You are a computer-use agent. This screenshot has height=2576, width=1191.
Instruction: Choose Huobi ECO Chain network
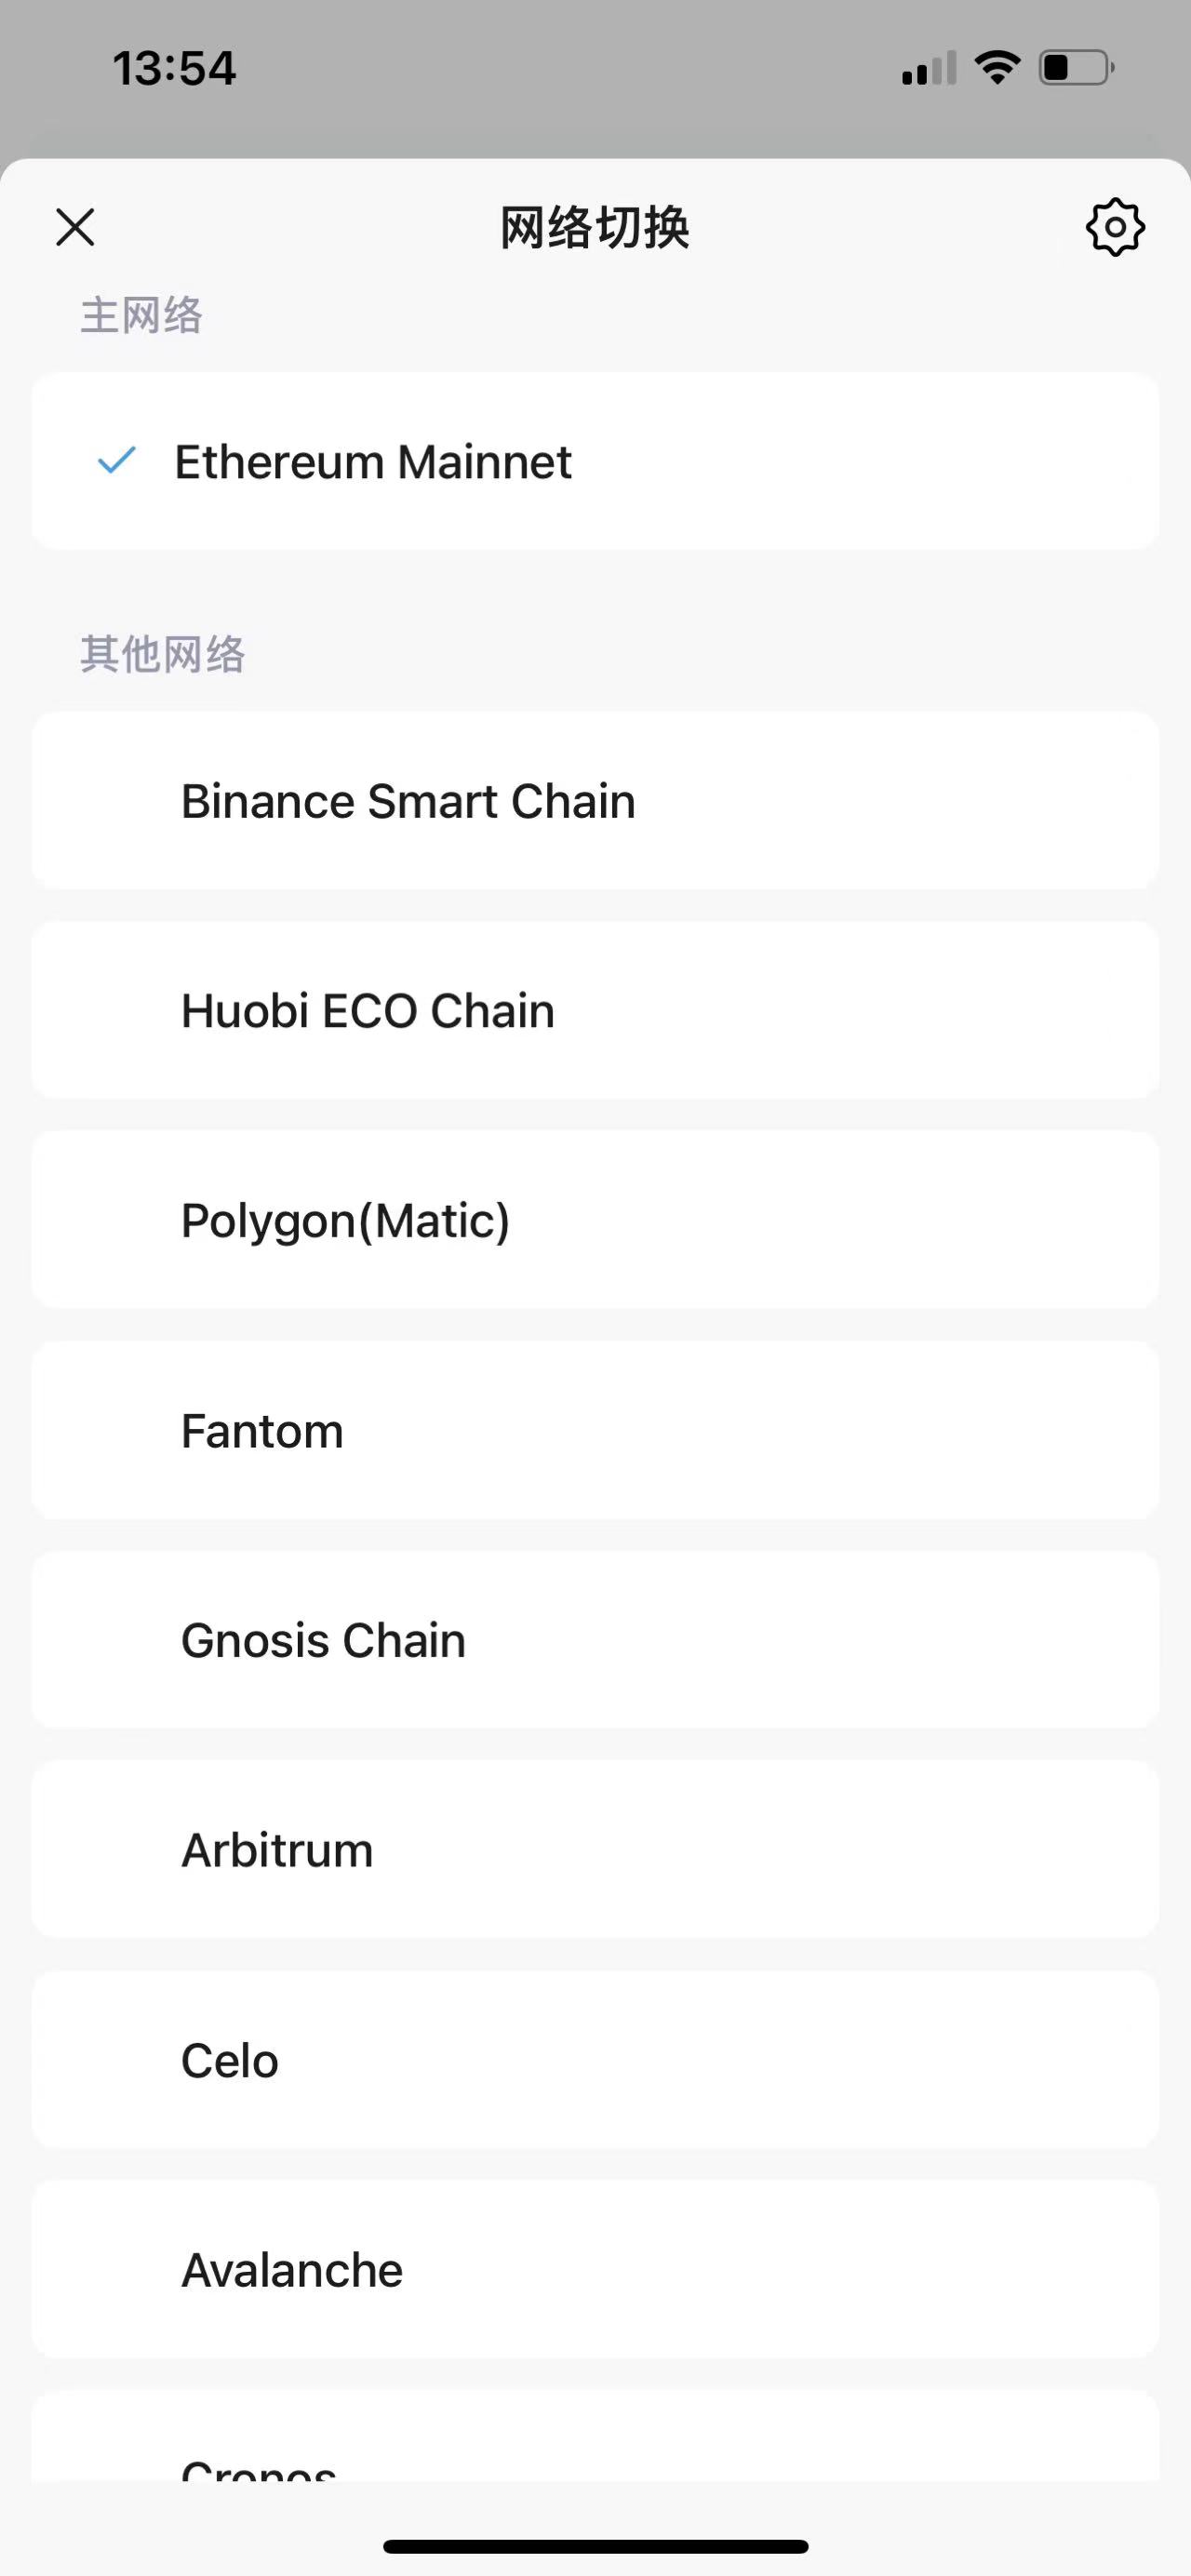[595, 1010]
